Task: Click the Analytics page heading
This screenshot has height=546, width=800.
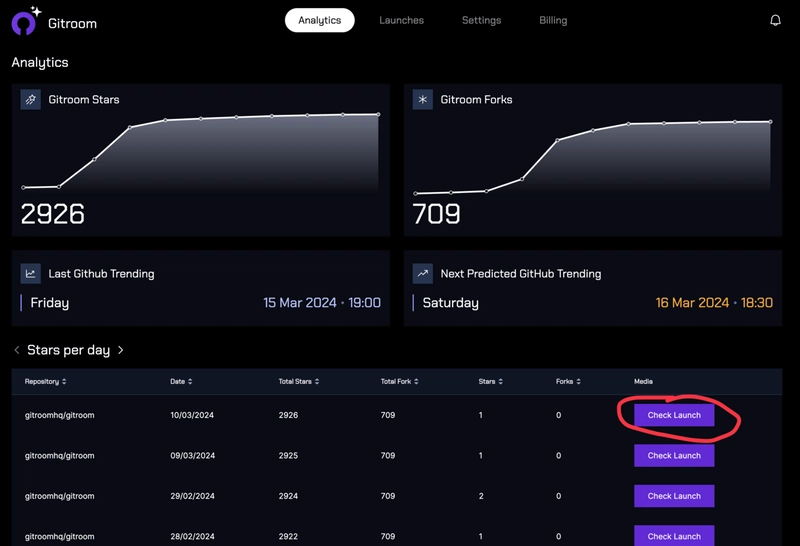Action: (x=40, y=62)
